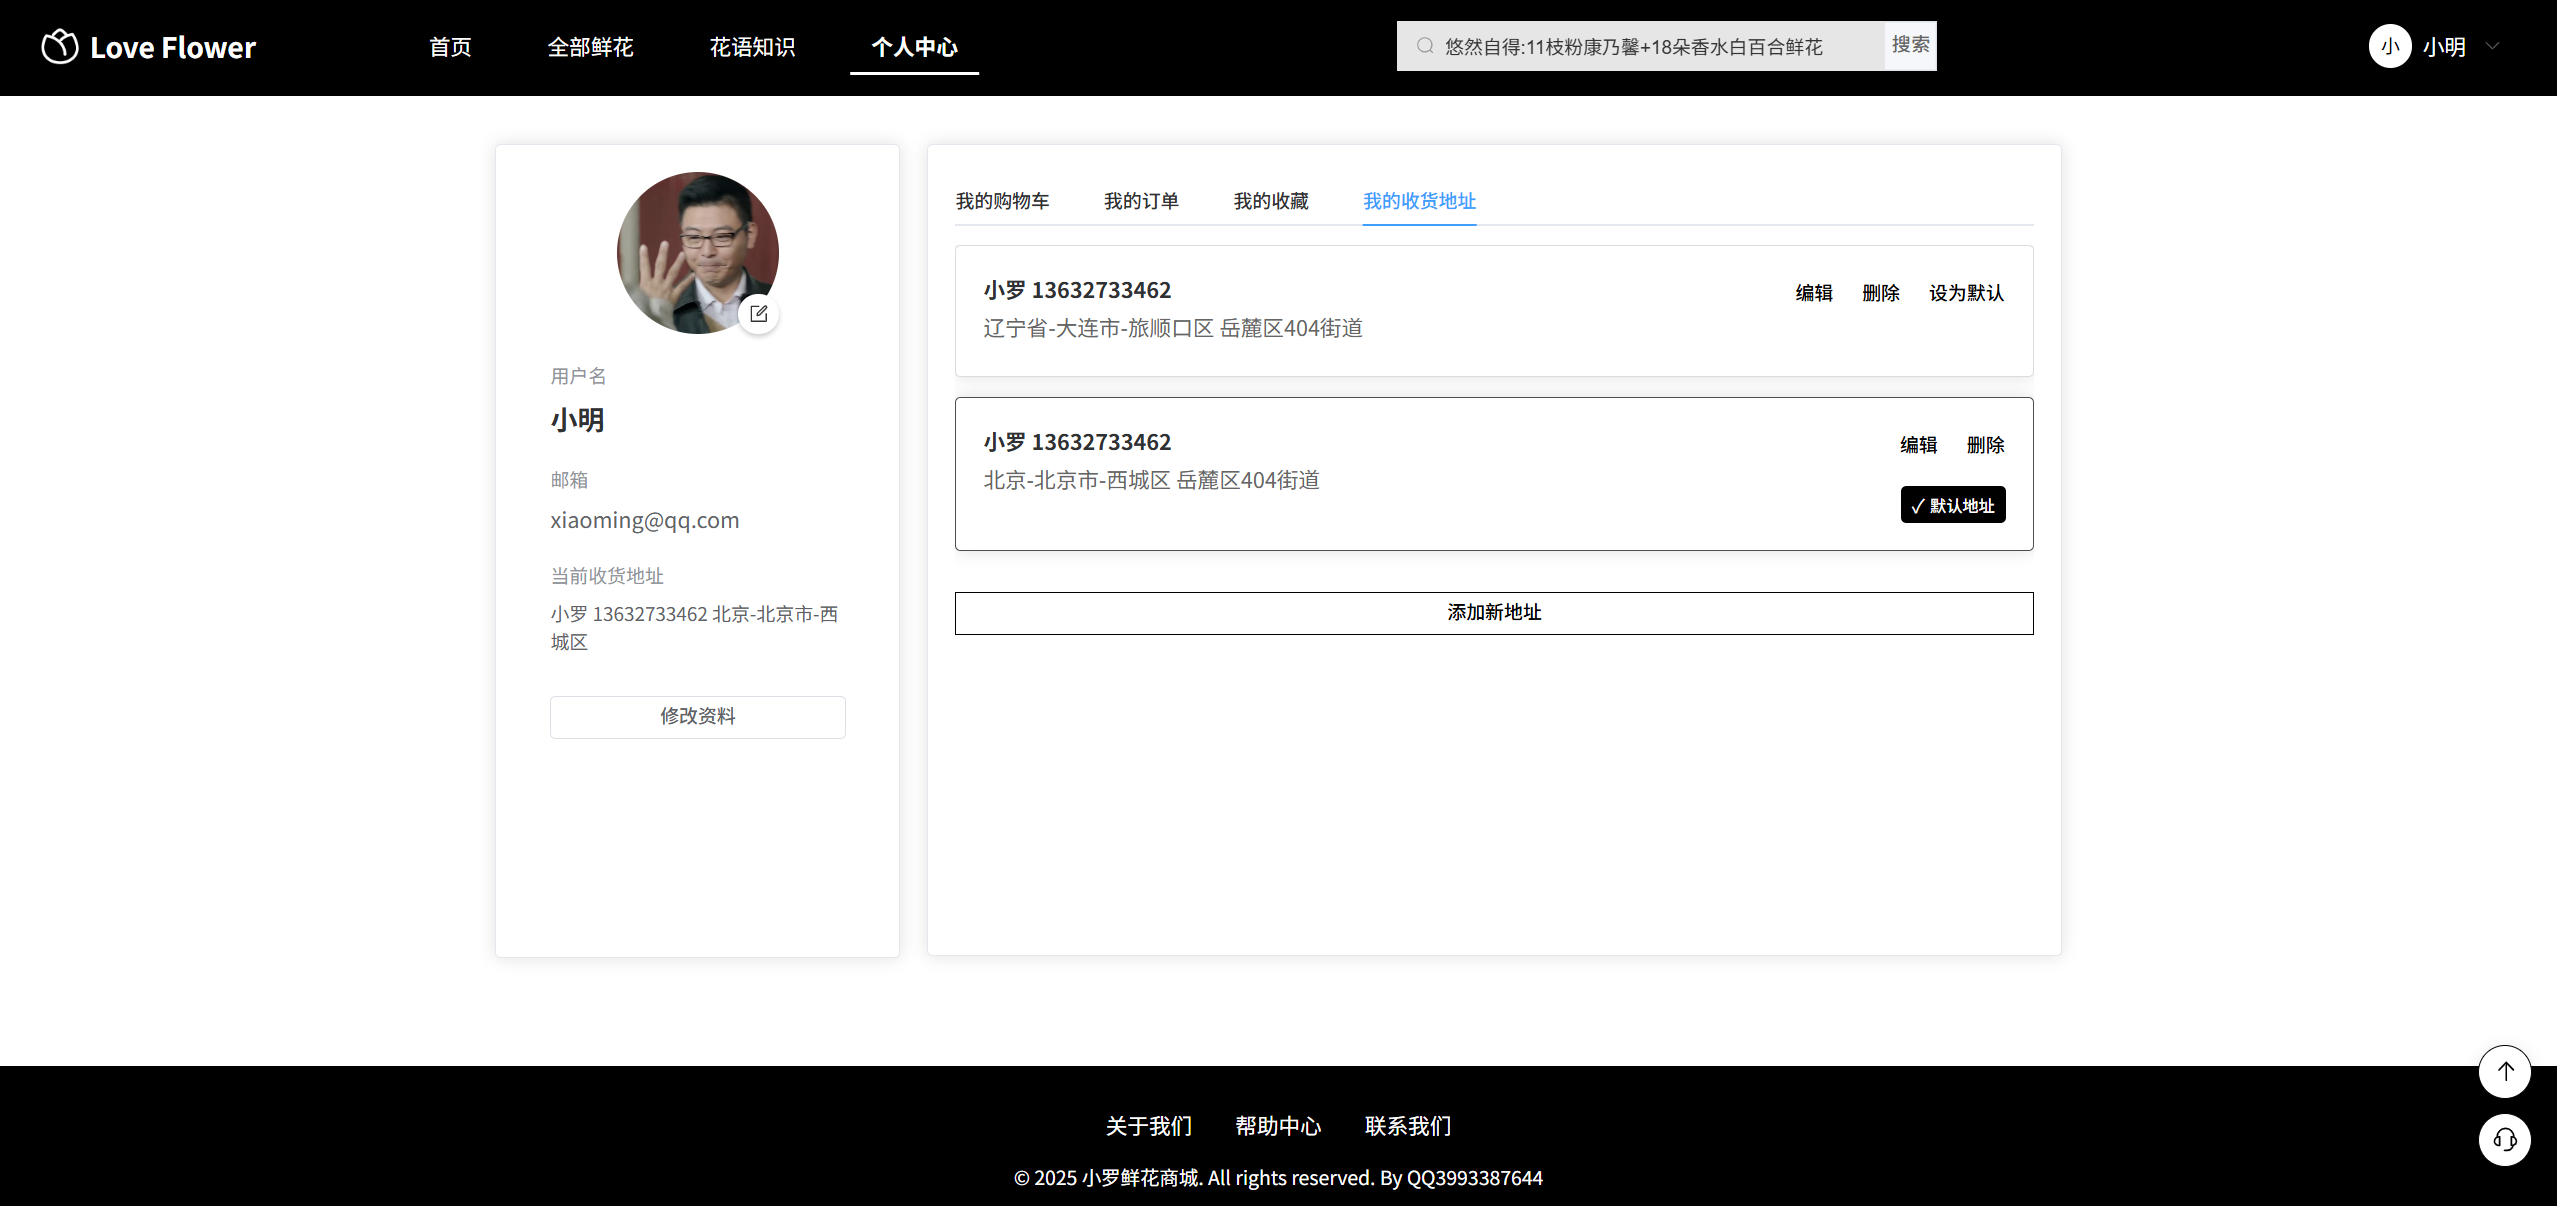Edit the Liaoning Dalian address
The width and height of the screenshot is (2557, 1206).
click(x=1813, y=293)
